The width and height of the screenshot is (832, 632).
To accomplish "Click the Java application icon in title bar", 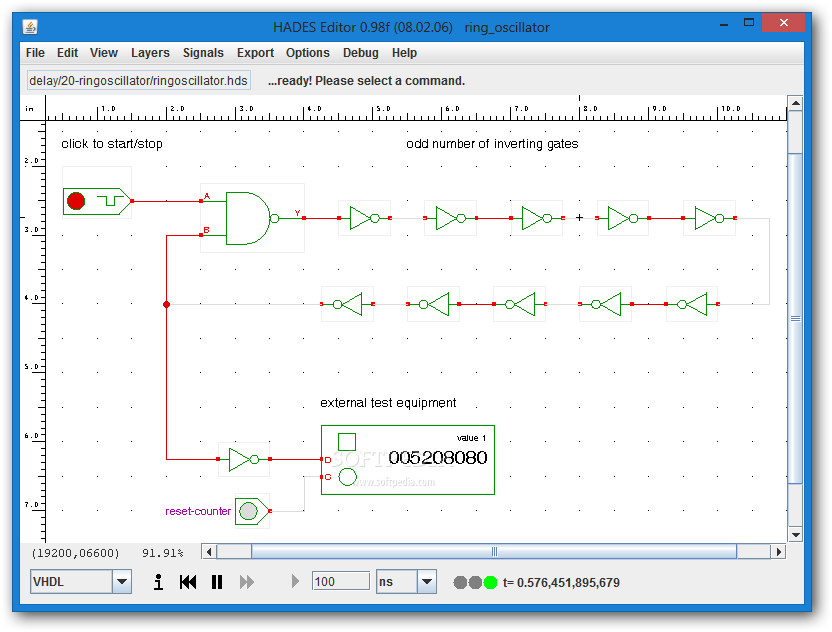I will (x=30, y=27).
